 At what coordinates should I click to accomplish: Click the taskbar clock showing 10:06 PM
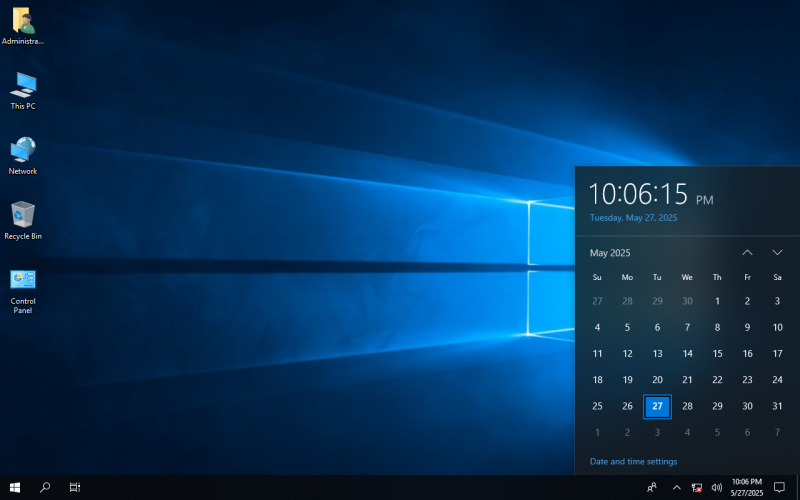point(746,487)
